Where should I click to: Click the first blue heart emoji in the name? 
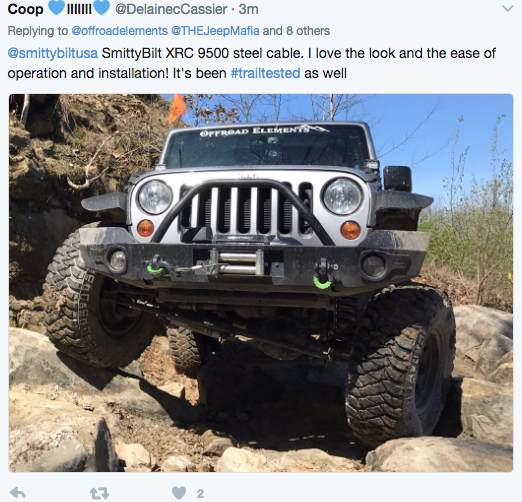tap(56, 7)
